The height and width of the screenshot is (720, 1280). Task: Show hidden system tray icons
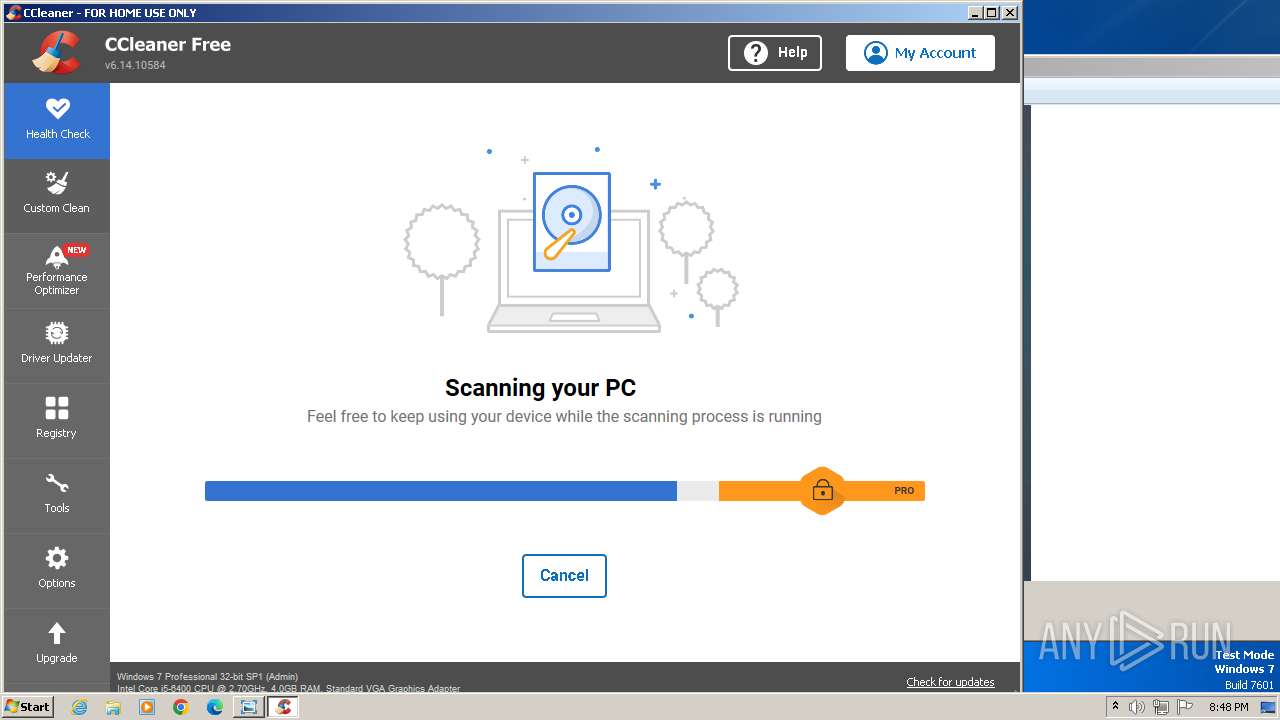coord(1115,707)
